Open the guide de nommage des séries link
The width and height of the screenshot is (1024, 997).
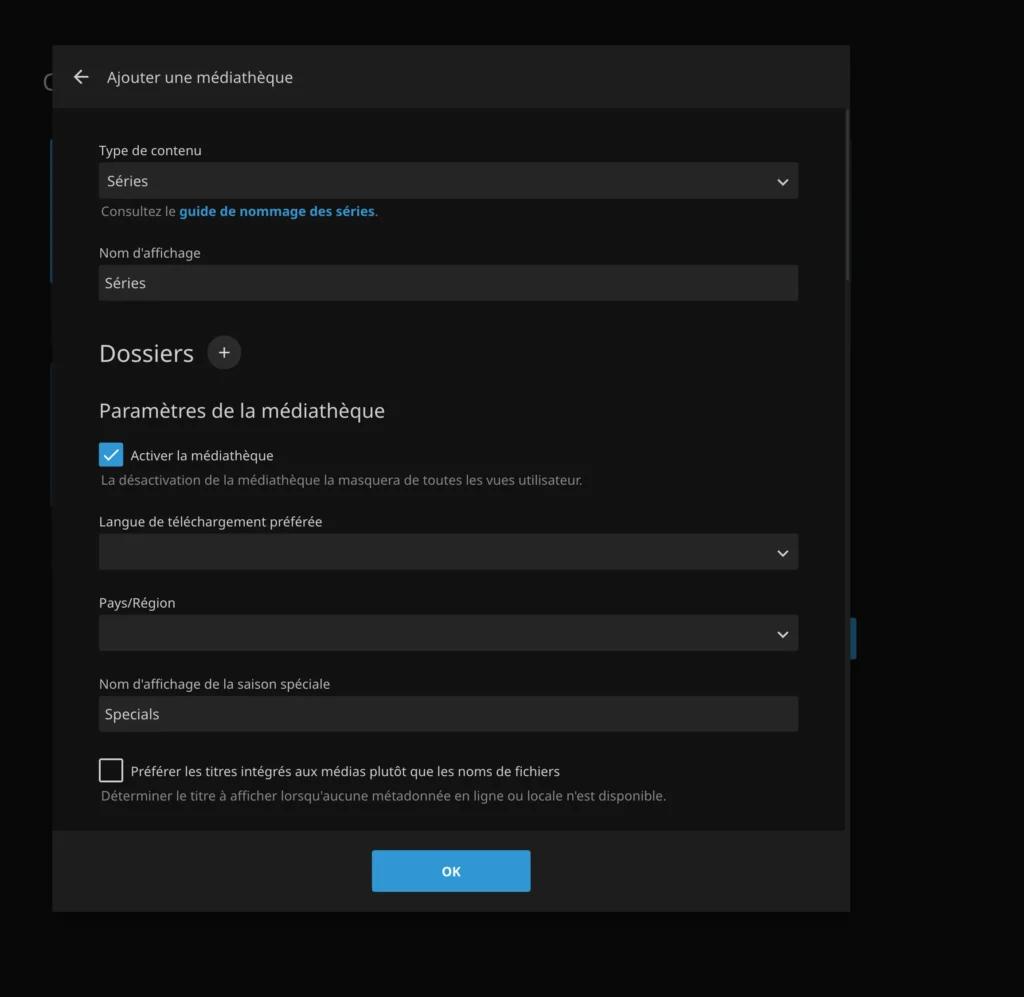click(x=277, y=212)
